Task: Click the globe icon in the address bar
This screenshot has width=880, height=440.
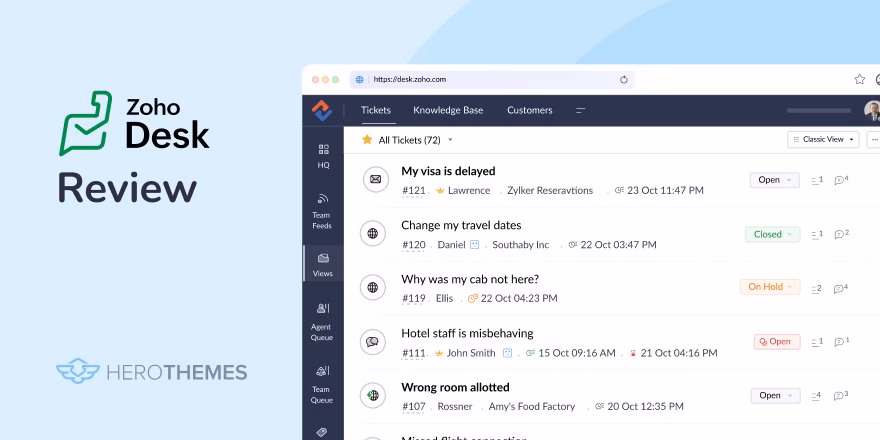Action: [x=360, y=80]
